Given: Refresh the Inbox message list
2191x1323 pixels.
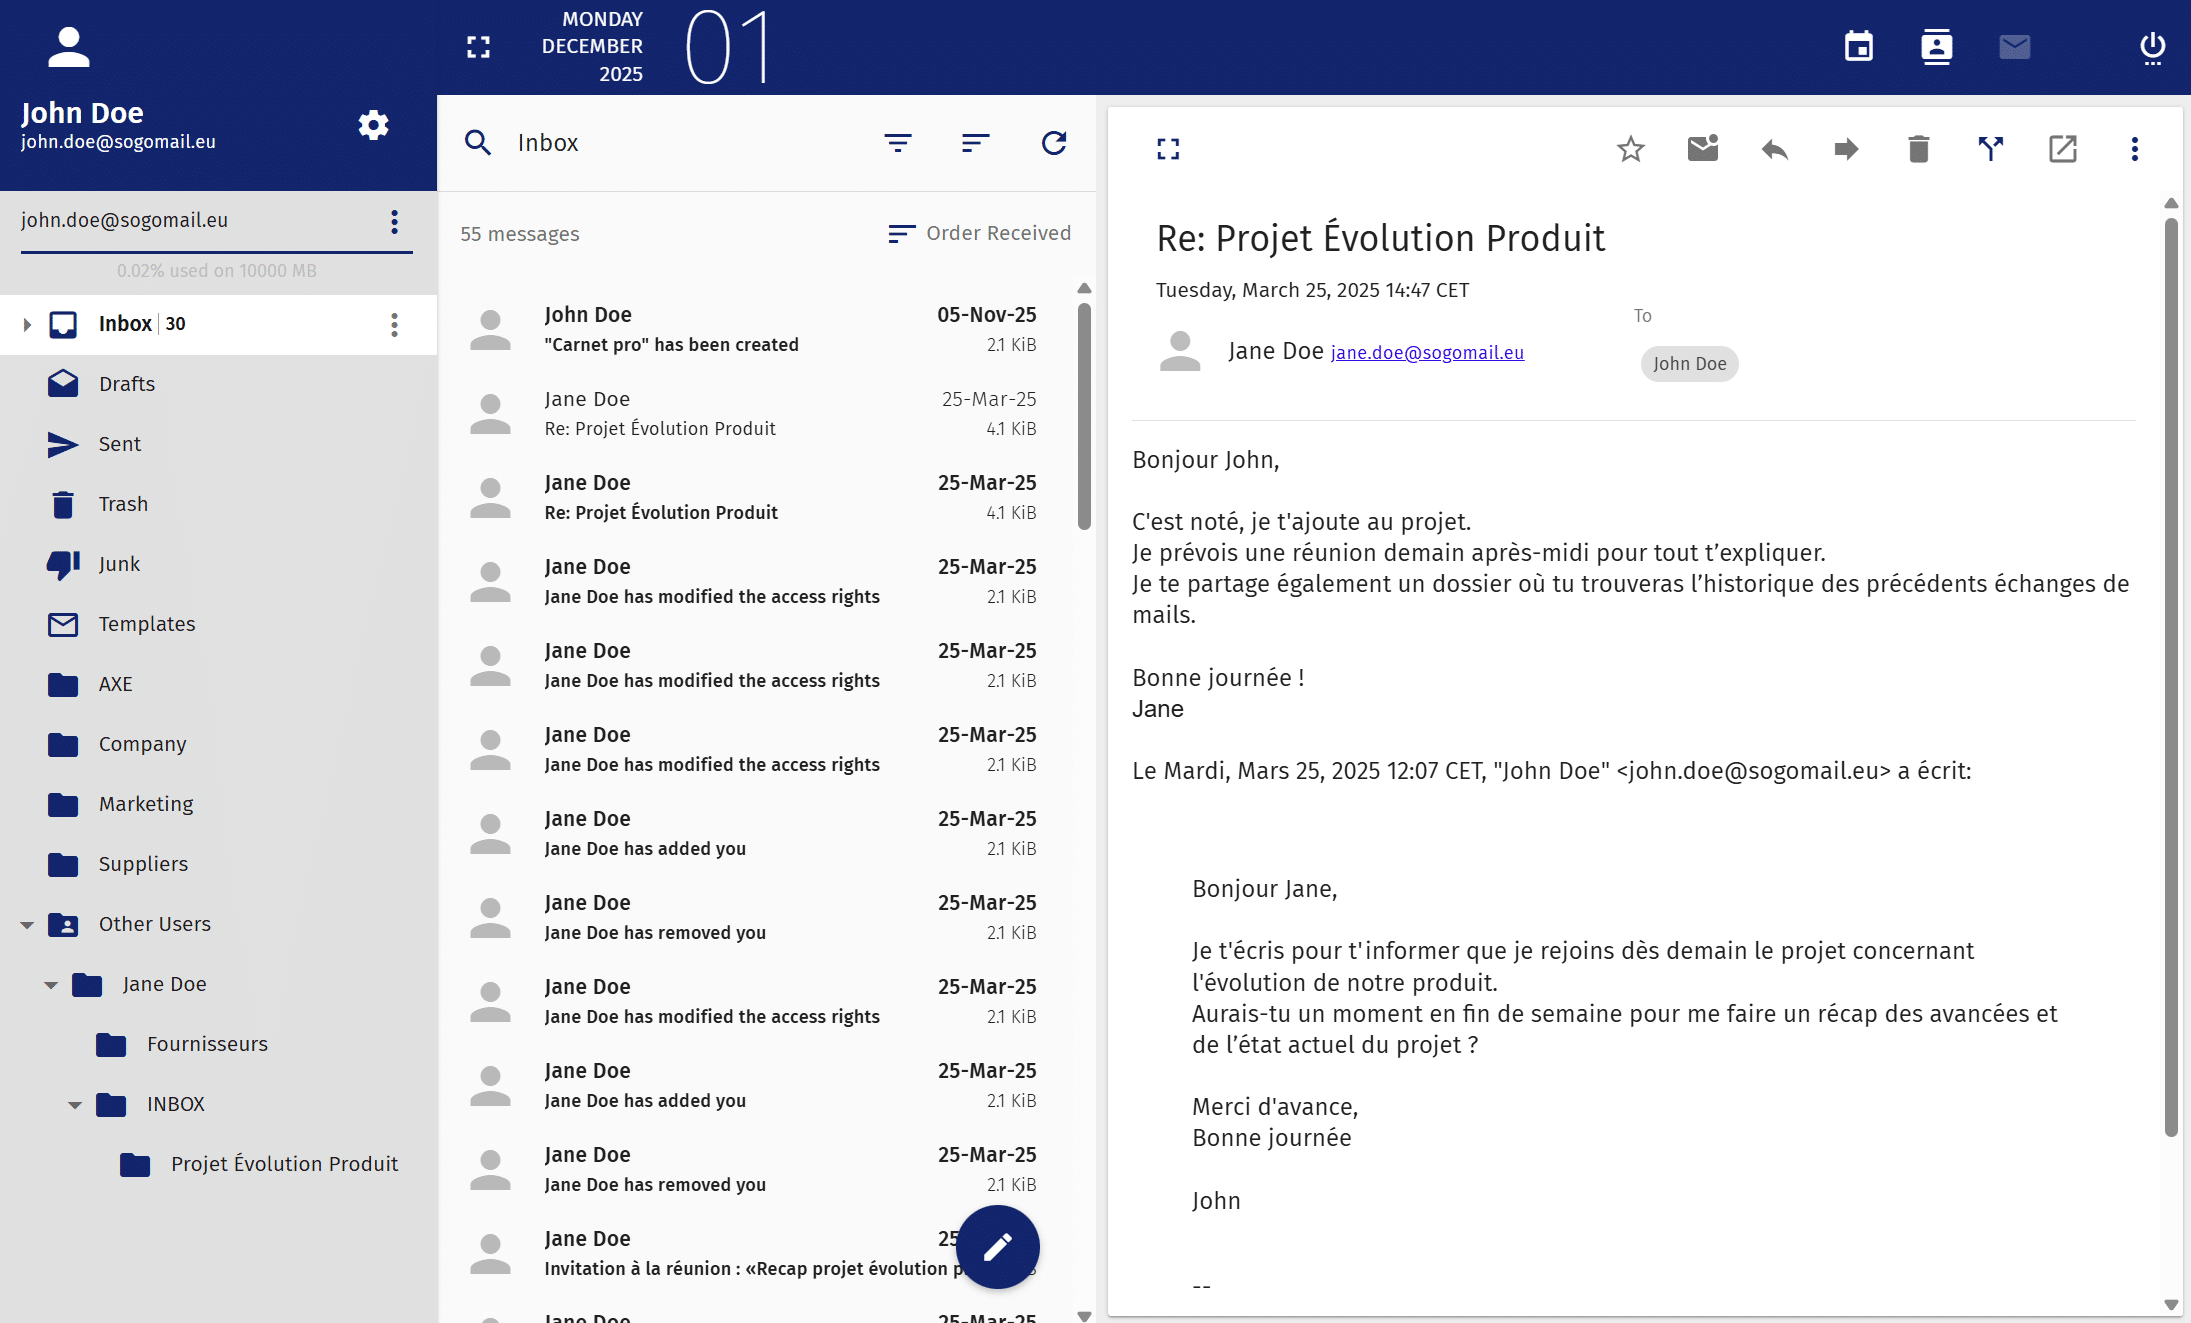Looking at the screenshot, I should tap(1053, 143).
